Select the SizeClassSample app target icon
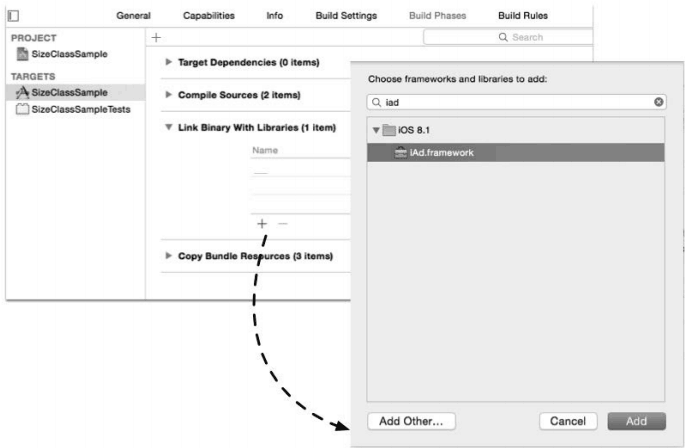Screen dimensions: 685x448 click(x=21, y=92)
